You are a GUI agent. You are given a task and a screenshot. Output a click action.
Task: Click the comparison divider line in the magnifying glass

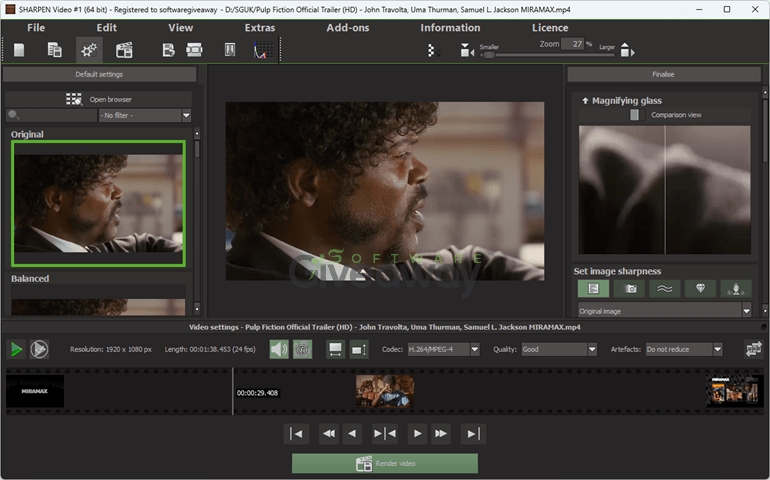(x=665, y=190)
